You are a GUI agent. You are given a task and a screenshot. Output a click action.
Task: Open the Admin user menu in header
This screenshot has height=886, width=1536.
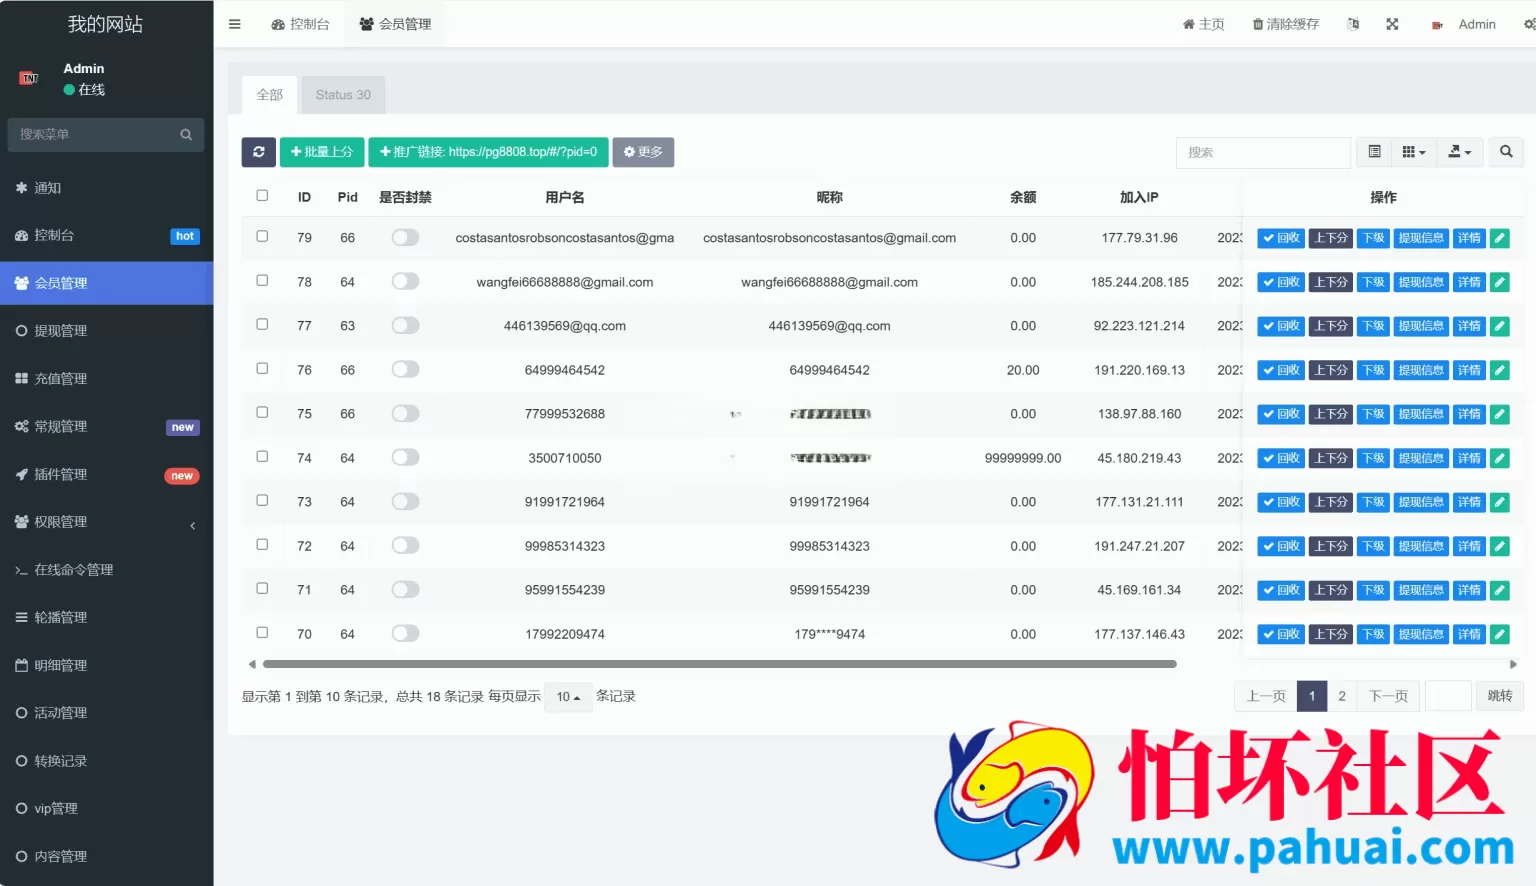[x=1465, y=24]
